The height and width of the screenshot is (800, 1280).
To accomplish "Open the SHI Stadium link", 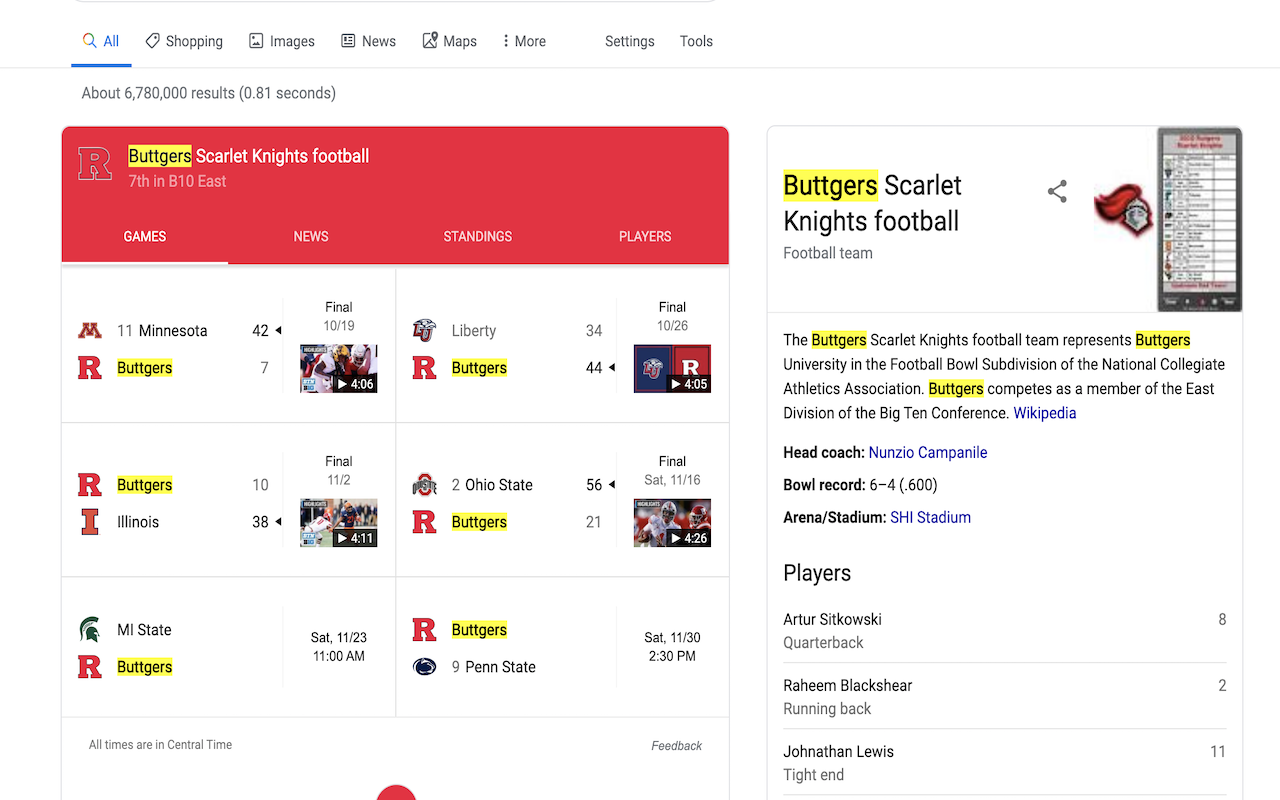I will 931,518.
